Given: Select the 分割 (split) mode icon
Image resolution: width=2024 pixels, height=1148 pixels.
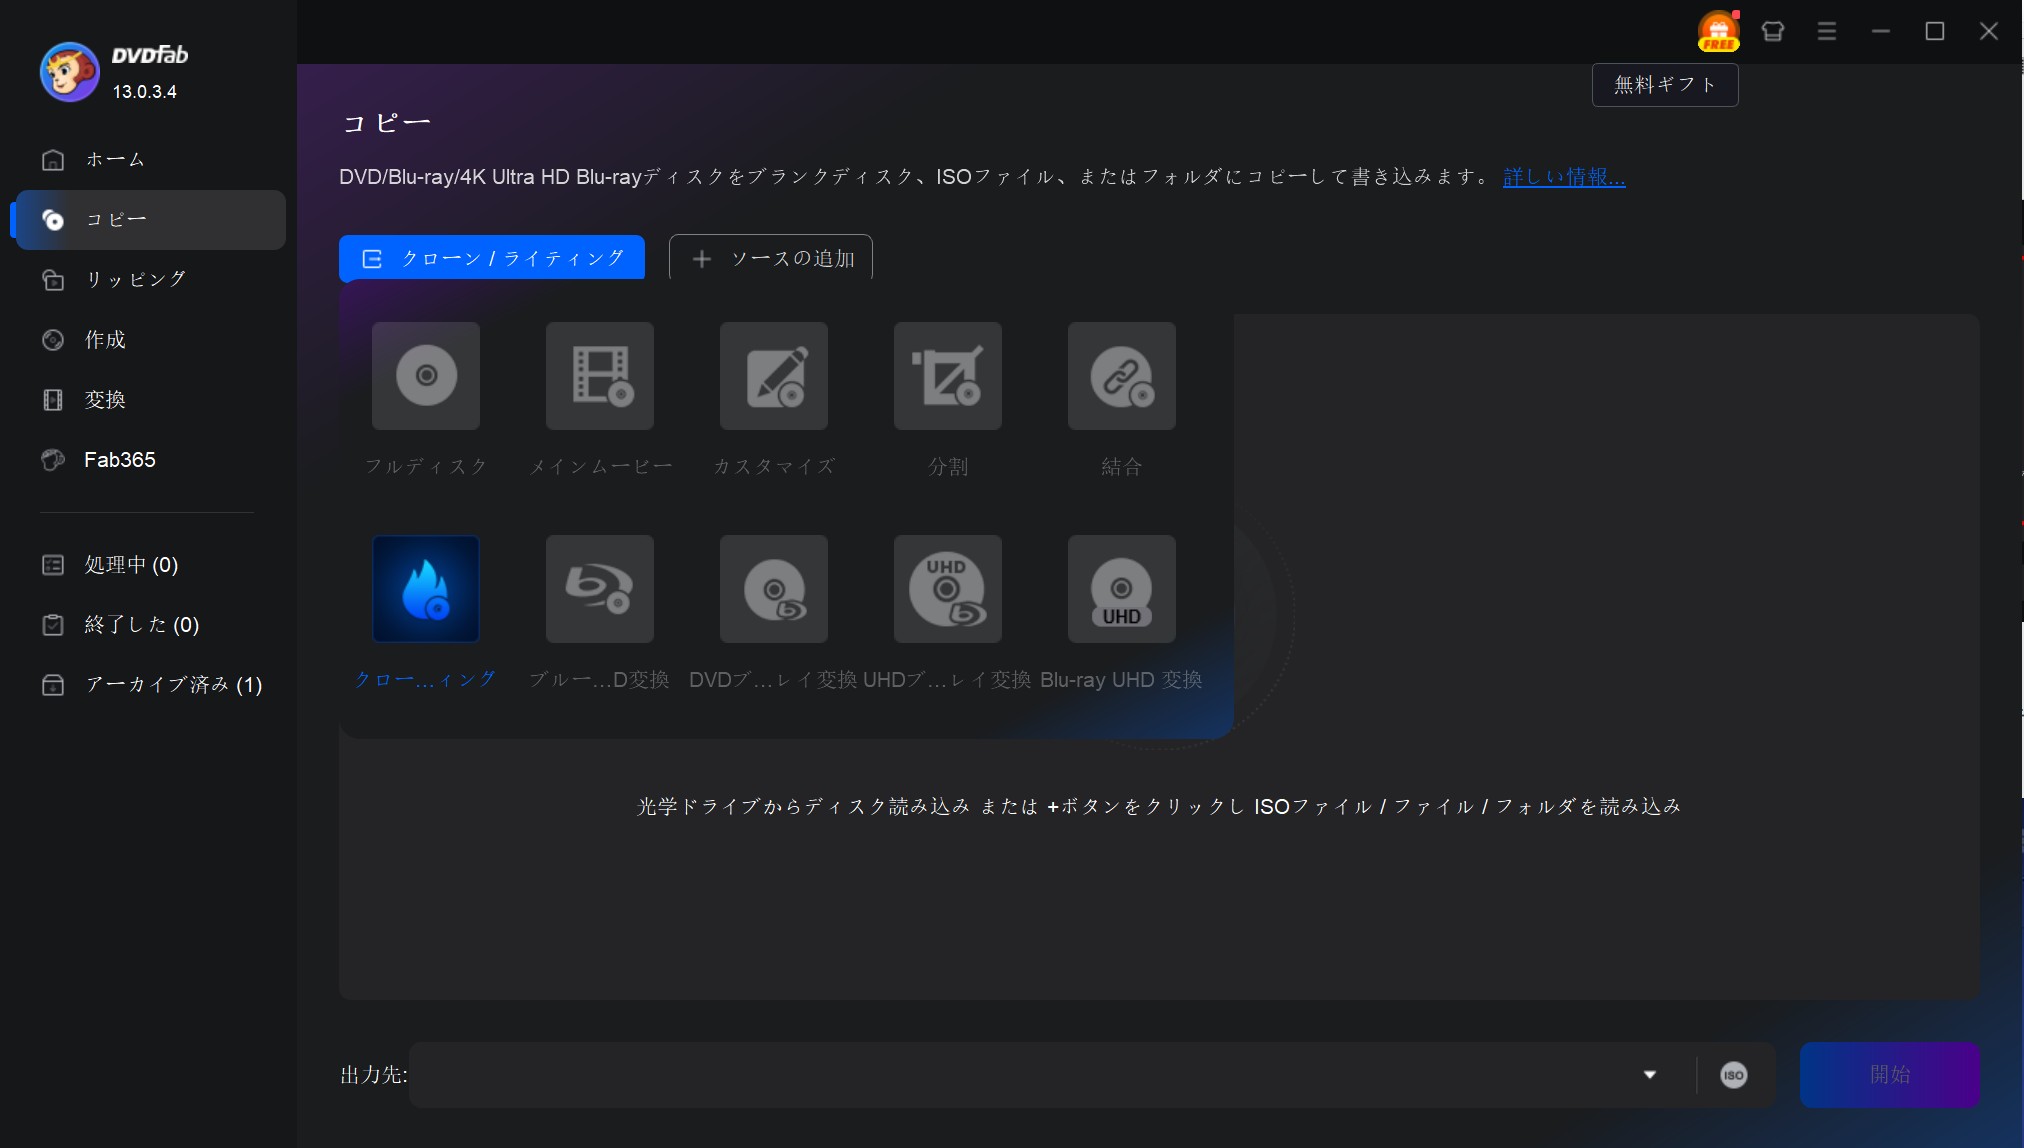Looking at the screenshot, I should [948, 376].
